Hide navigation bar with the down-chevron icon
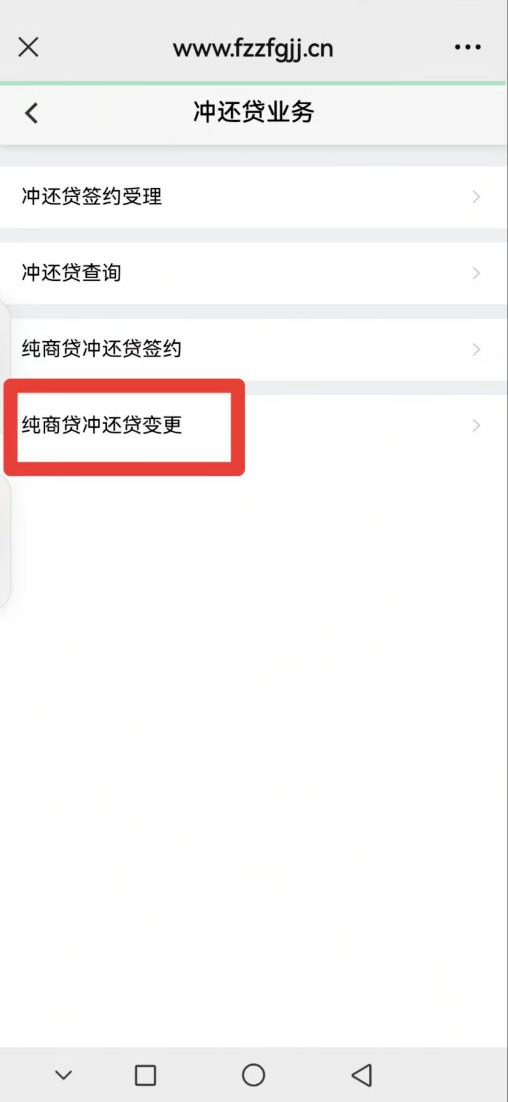 tap(64, 1075)
